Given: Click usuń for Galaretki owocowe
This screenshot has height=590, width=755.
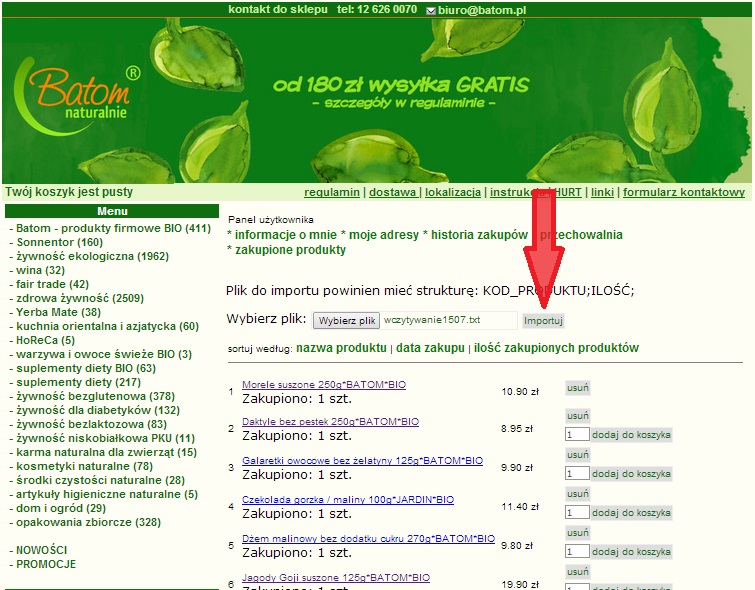Looking at the screenshot, I should tap(577, 455).
